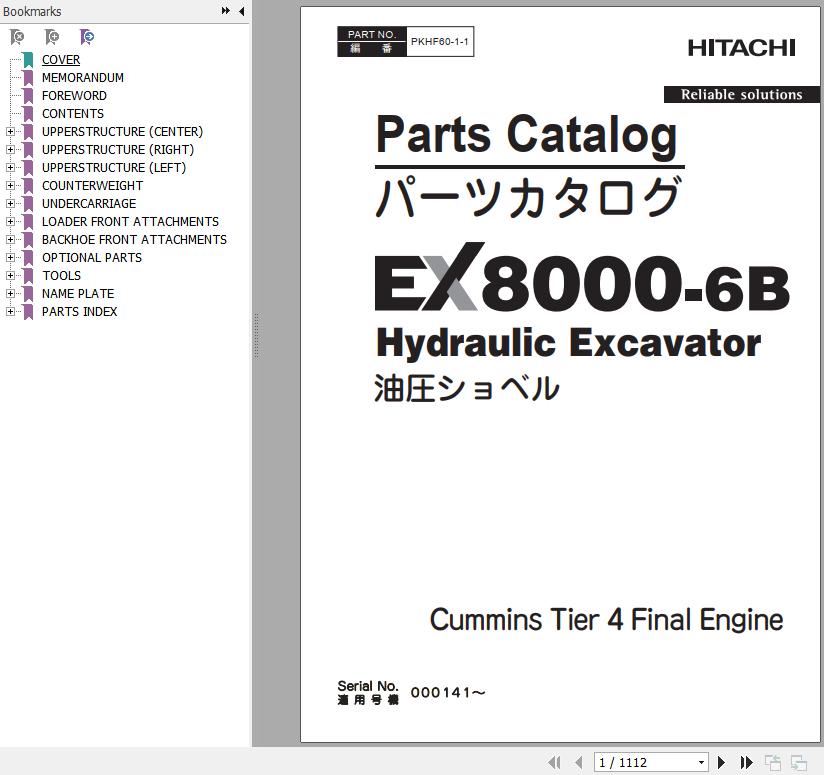The image size is (824, 775).
Task: Click the OPTIONAL PARTS bookmark ribbon icon
Action: click(28, 257)
